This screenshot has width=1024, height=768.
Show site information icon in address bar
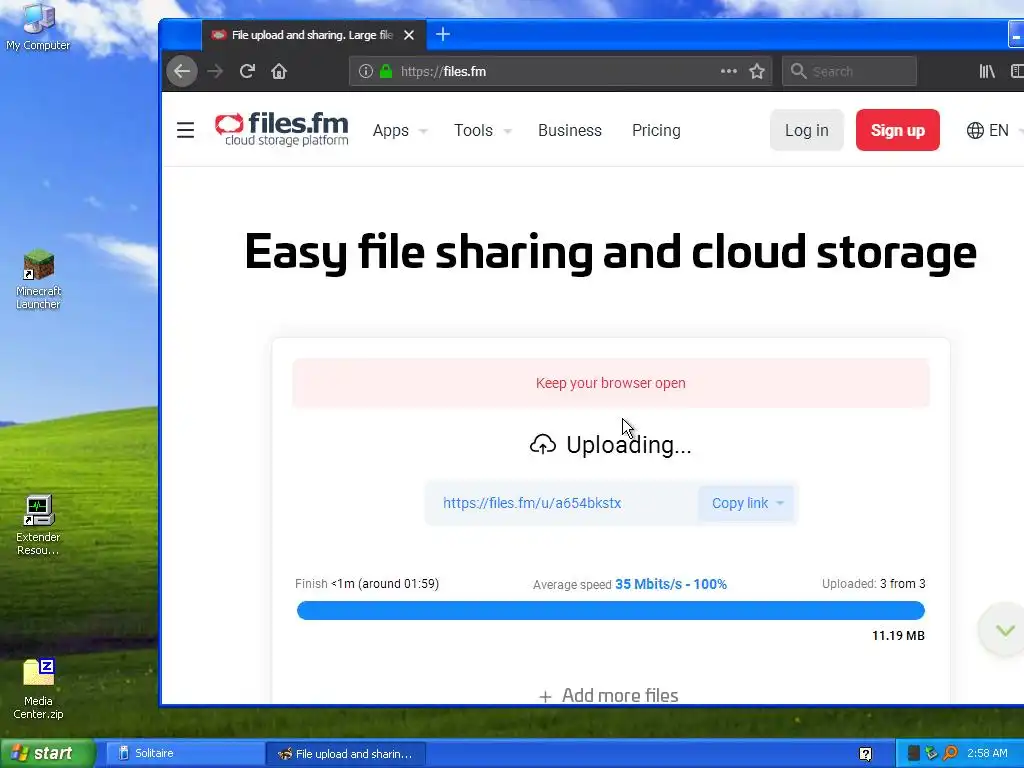pyautogui.click(x=366, y=71)
